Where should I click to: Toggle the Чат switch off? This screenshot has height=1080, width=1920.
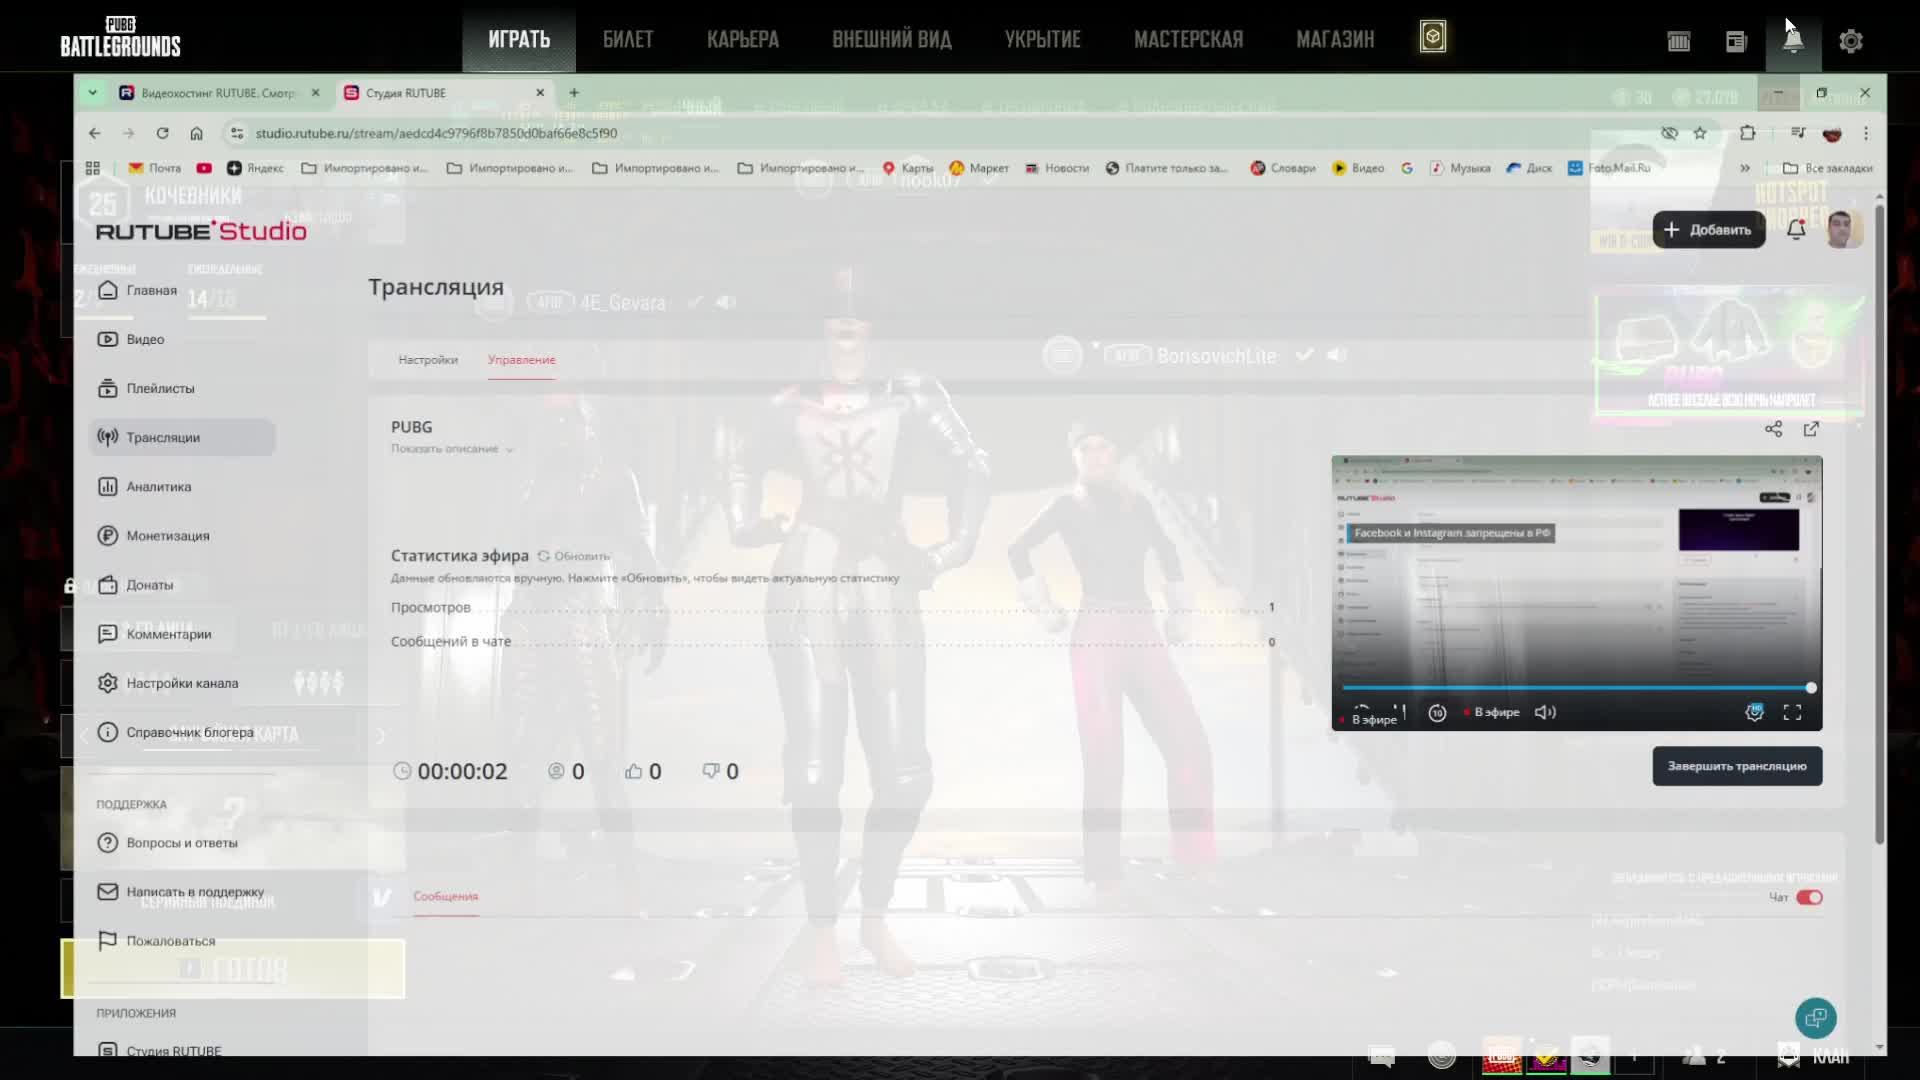[1809, 897]
